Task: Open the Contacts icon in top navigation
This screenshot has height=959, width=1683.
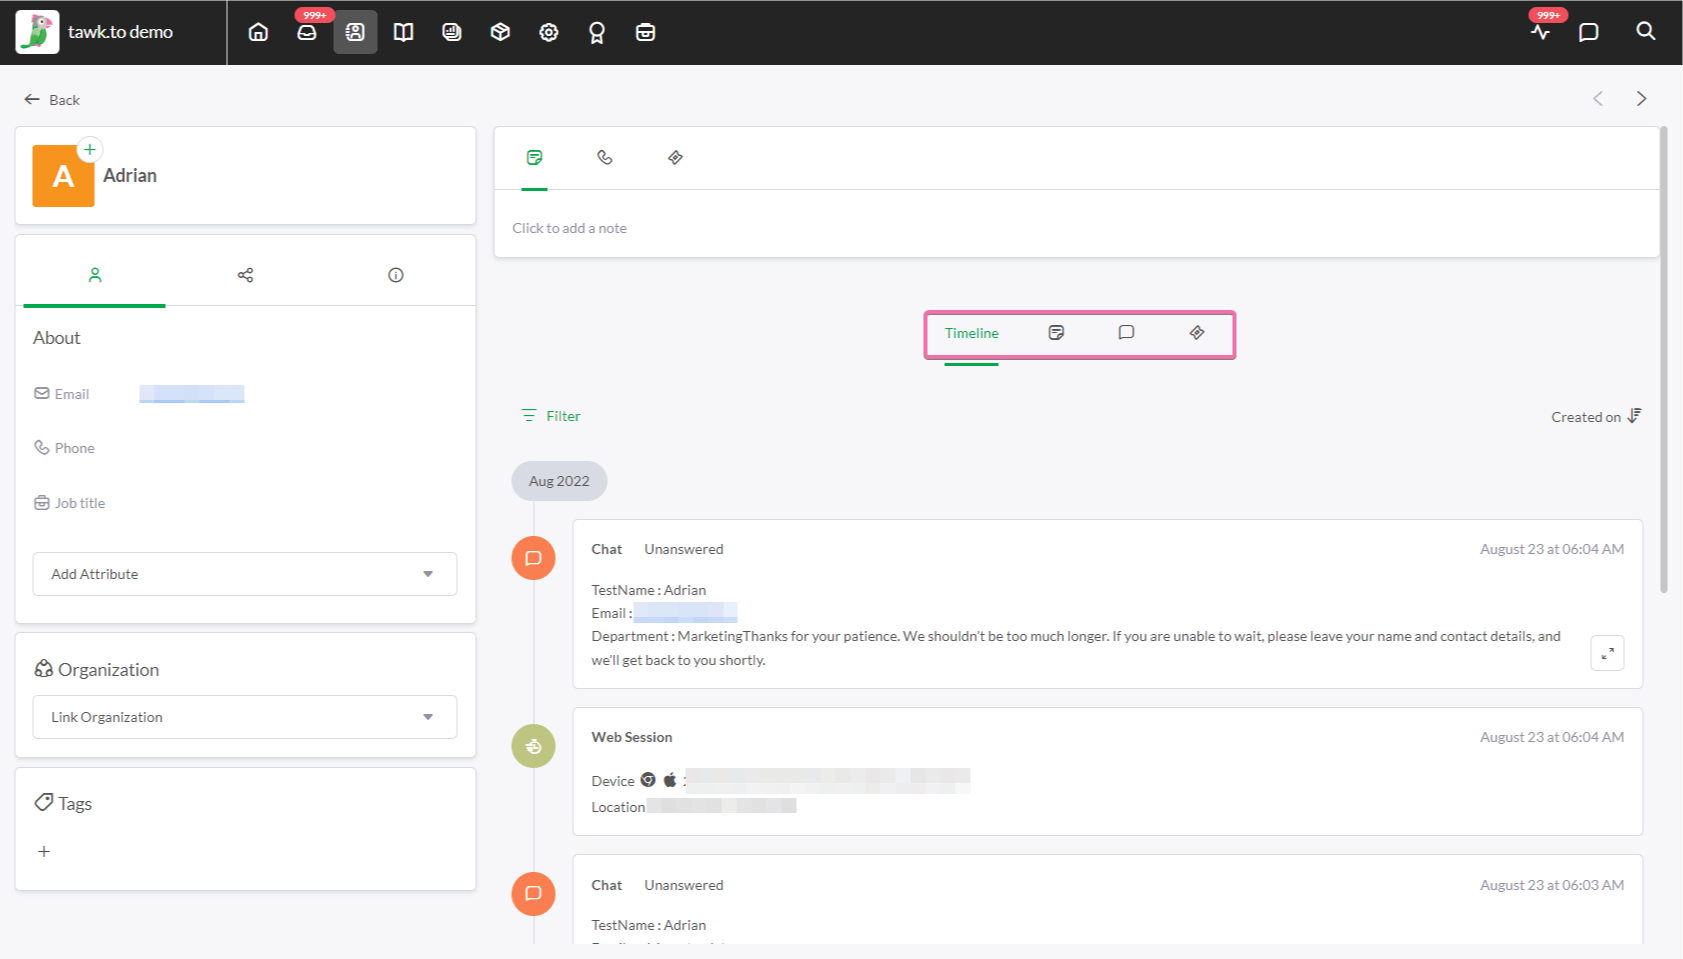Action: click(x=355, y=32)
